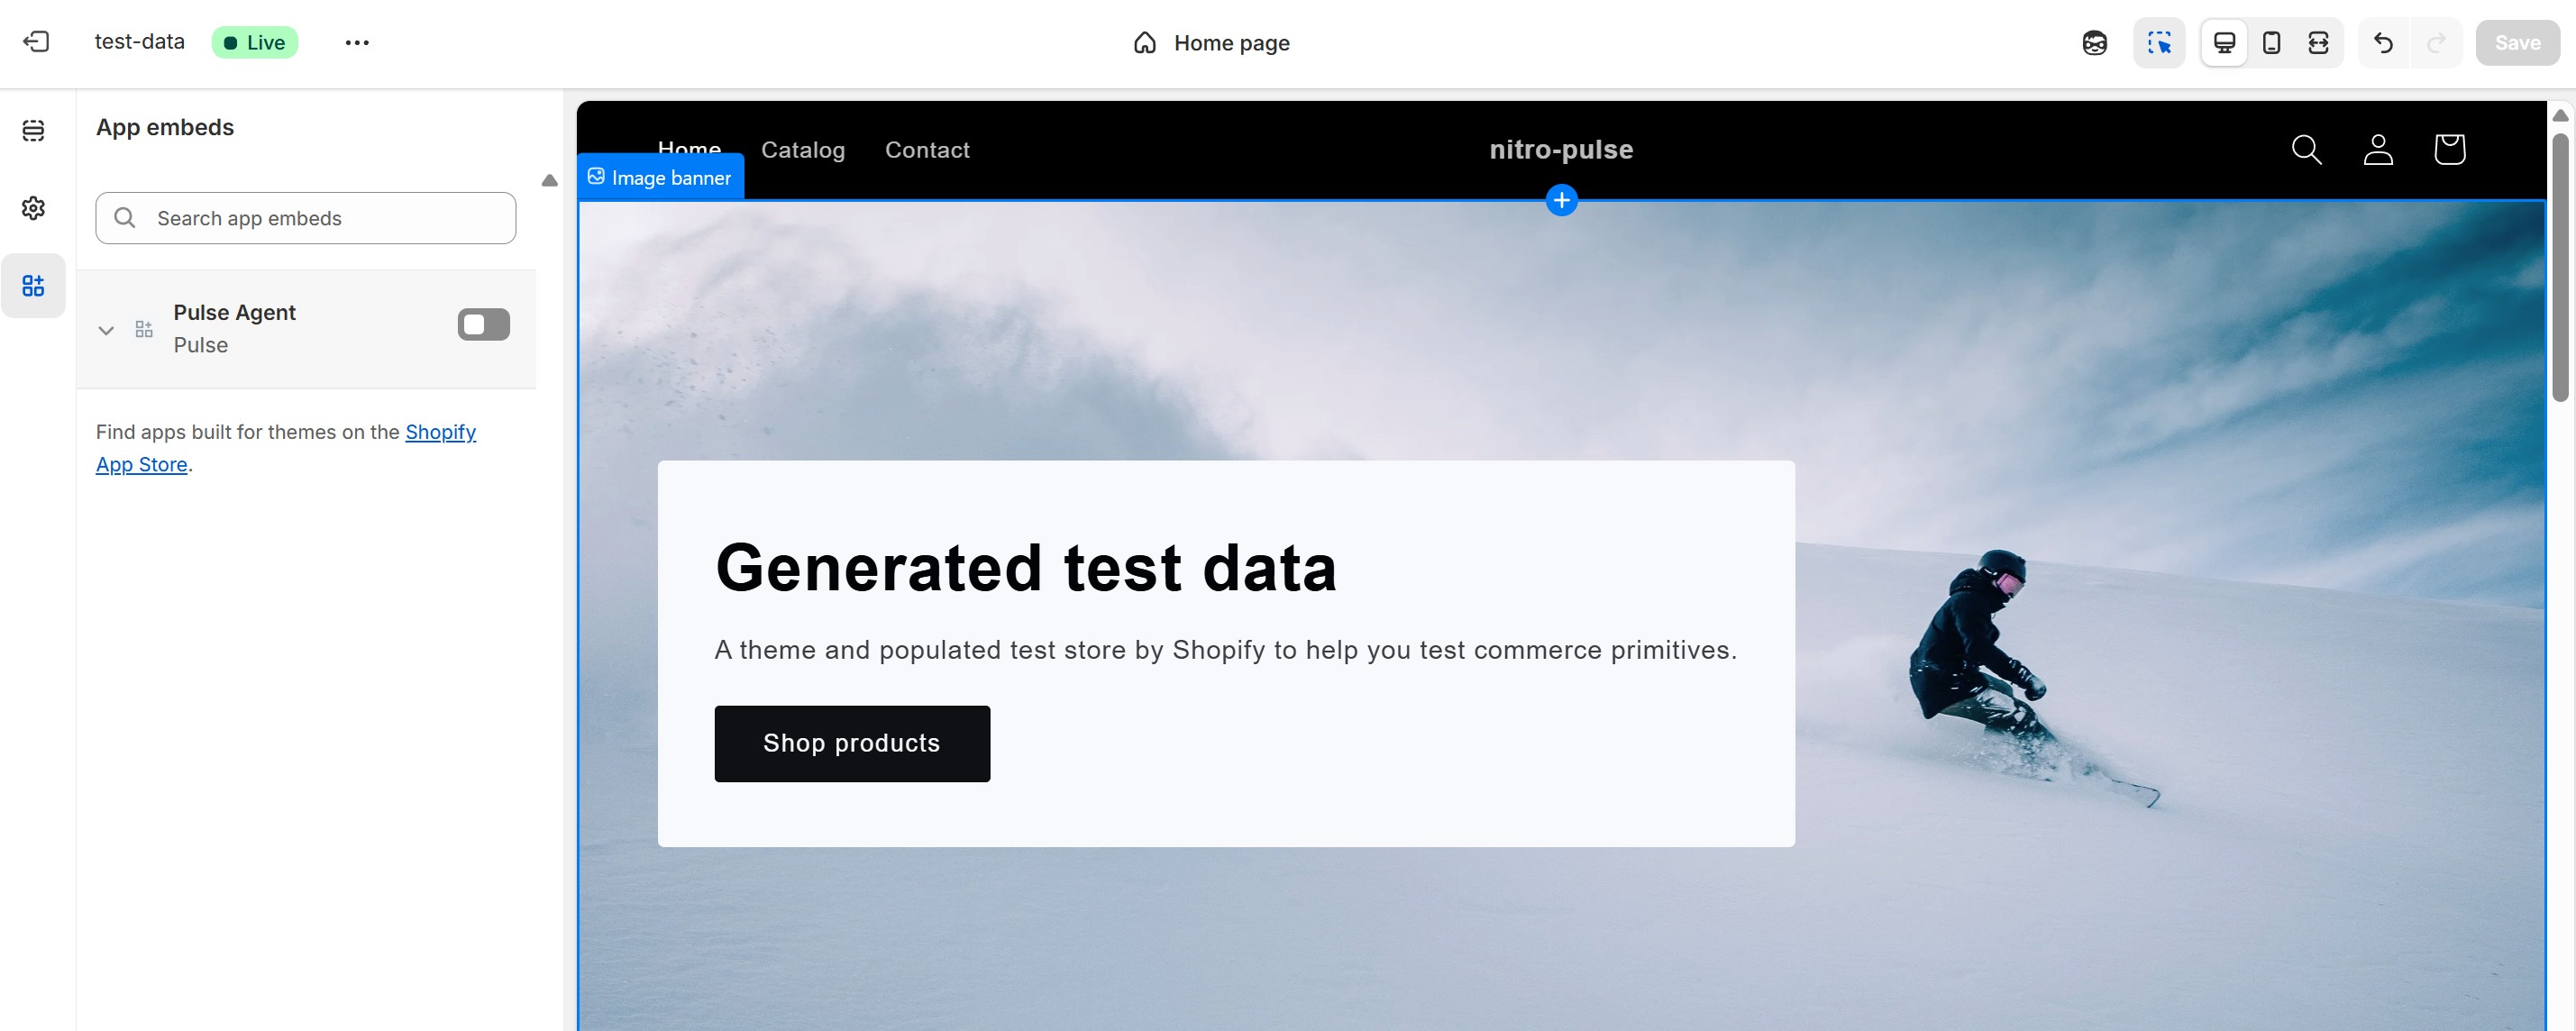2576x1031 pixels.
Task: Click the preview vertical scrollbar
Action: tap(2559, 267)
